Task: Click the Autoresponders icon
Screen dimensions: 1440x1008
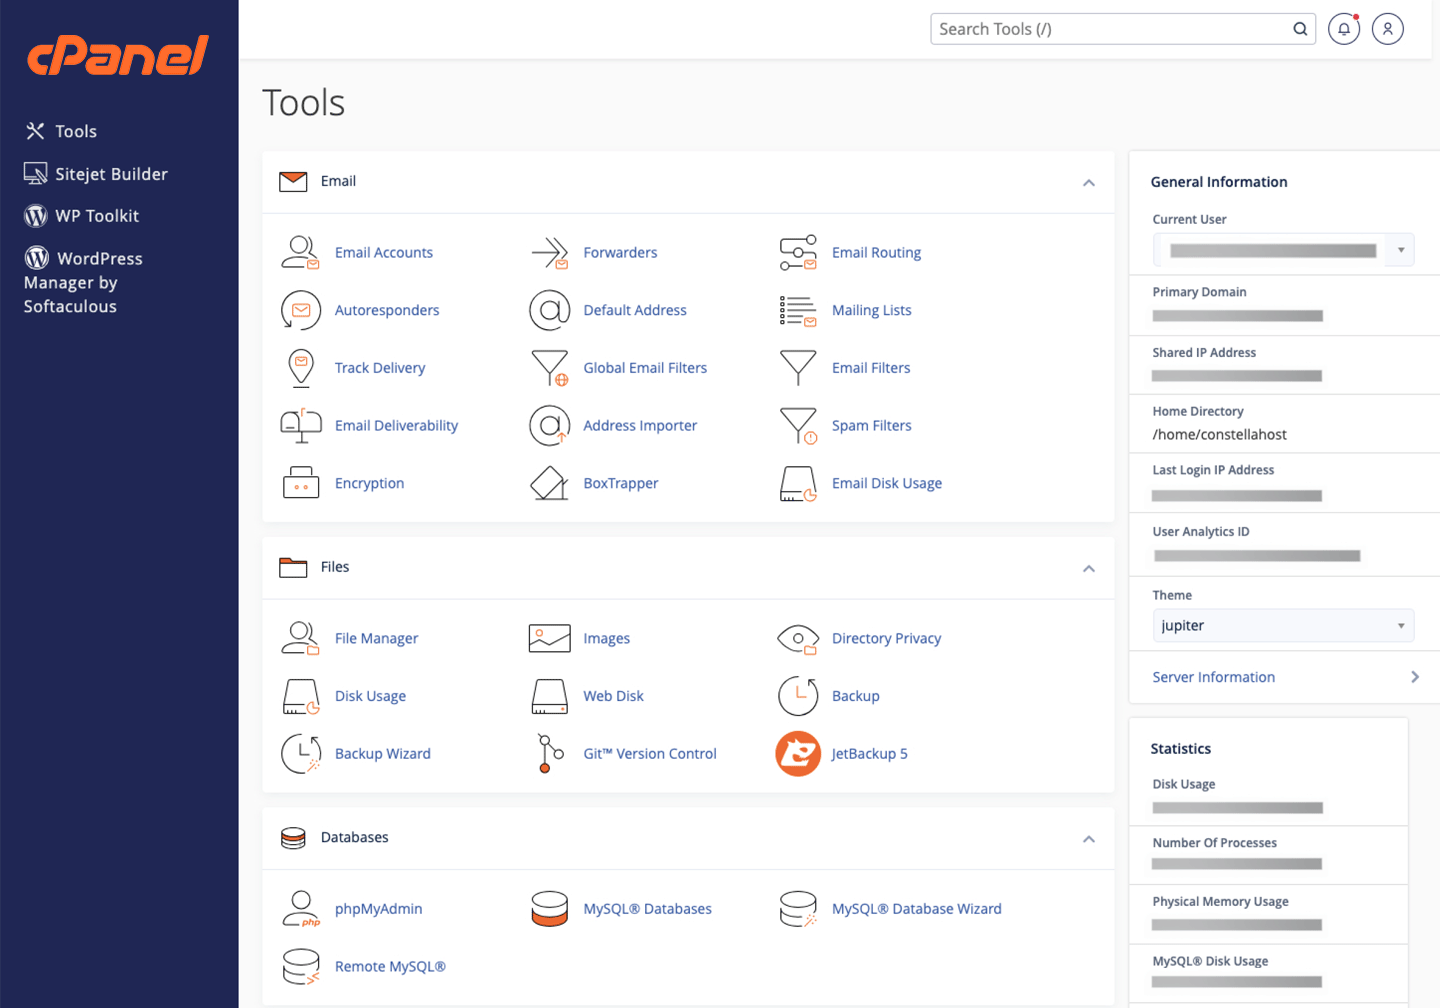Action: pos(301,310)
